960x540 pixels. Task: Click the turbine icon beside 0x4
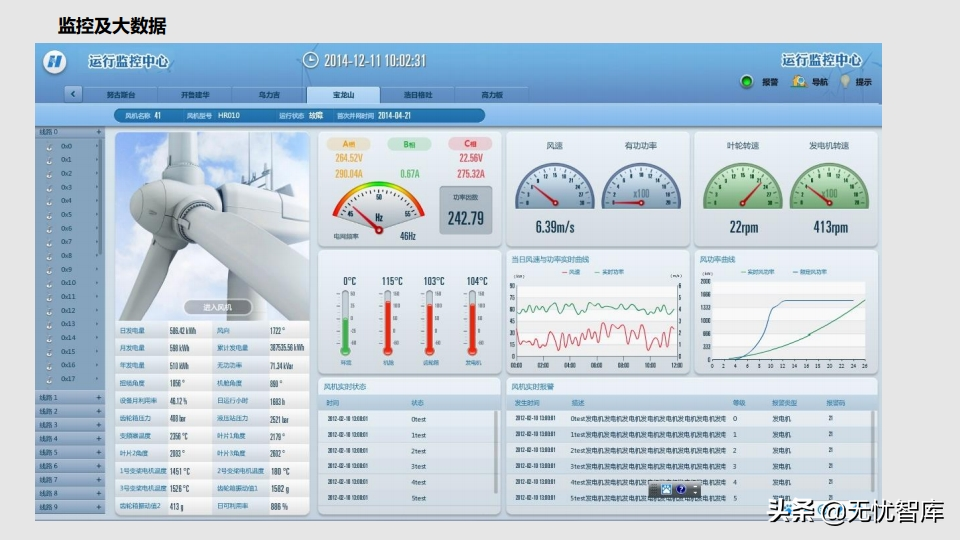point(49,201)
